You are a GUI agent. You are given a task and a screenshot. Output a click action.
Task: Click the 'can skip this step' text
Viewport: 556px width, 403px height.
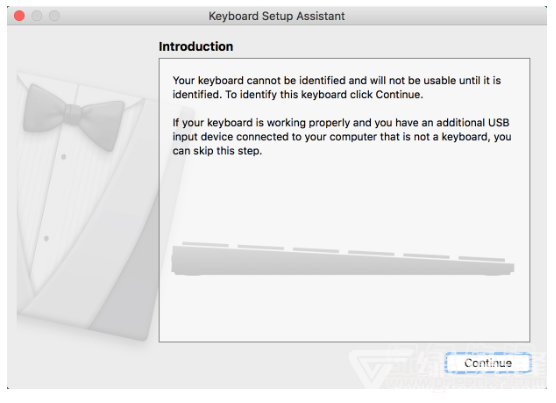pyautogui.click(x=217, y=151)
